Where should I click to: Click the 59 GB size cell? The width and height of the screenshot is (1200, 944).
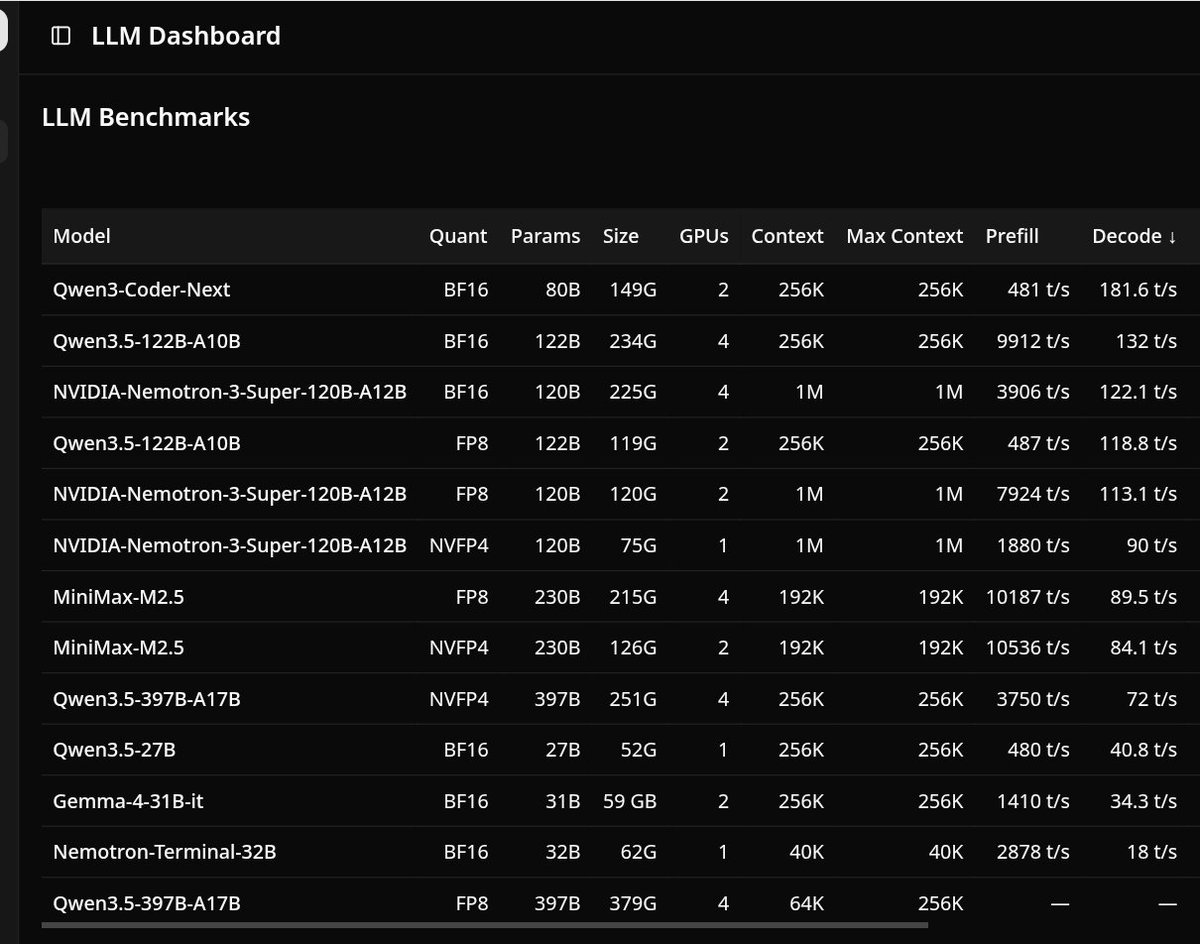(x=630, y=801)
